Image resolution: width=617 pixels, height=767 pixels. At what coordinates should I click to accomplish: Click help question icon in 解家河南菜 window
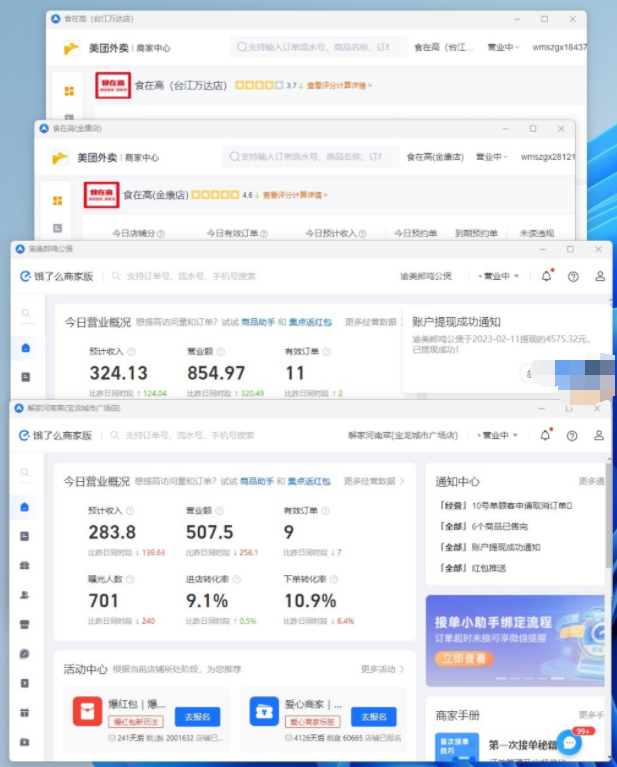572,435
